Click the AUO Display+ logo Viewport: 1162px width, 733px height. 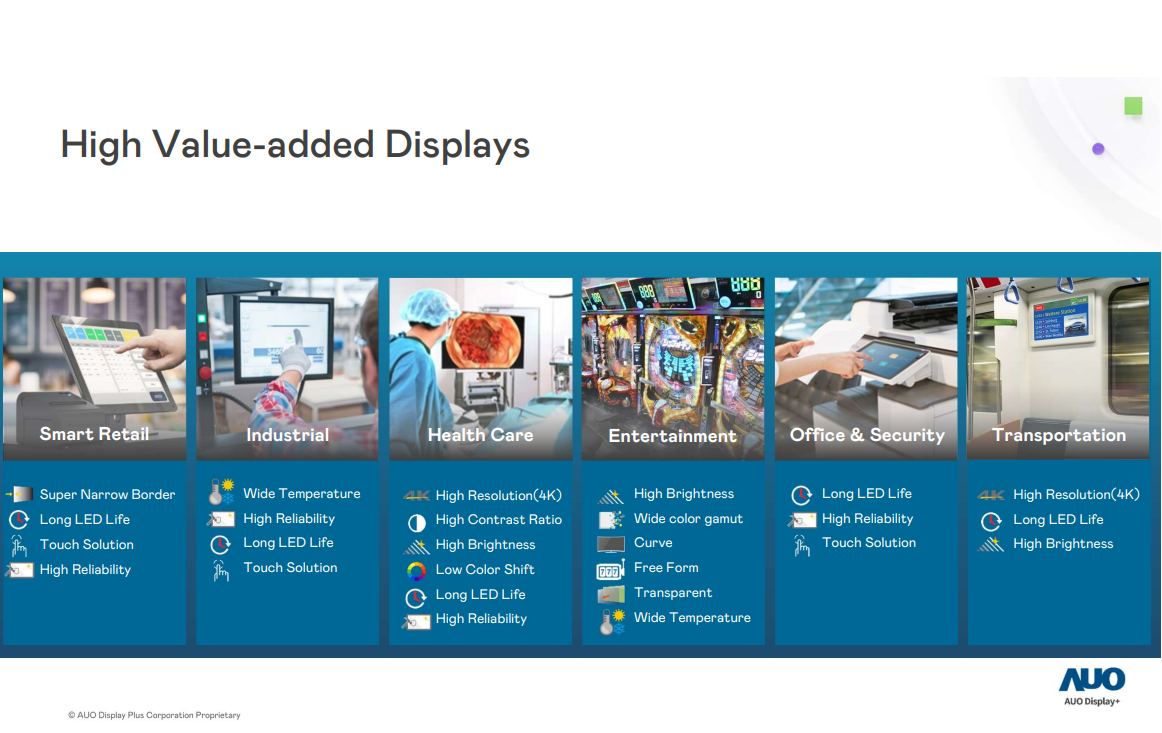pos(1090,686)
